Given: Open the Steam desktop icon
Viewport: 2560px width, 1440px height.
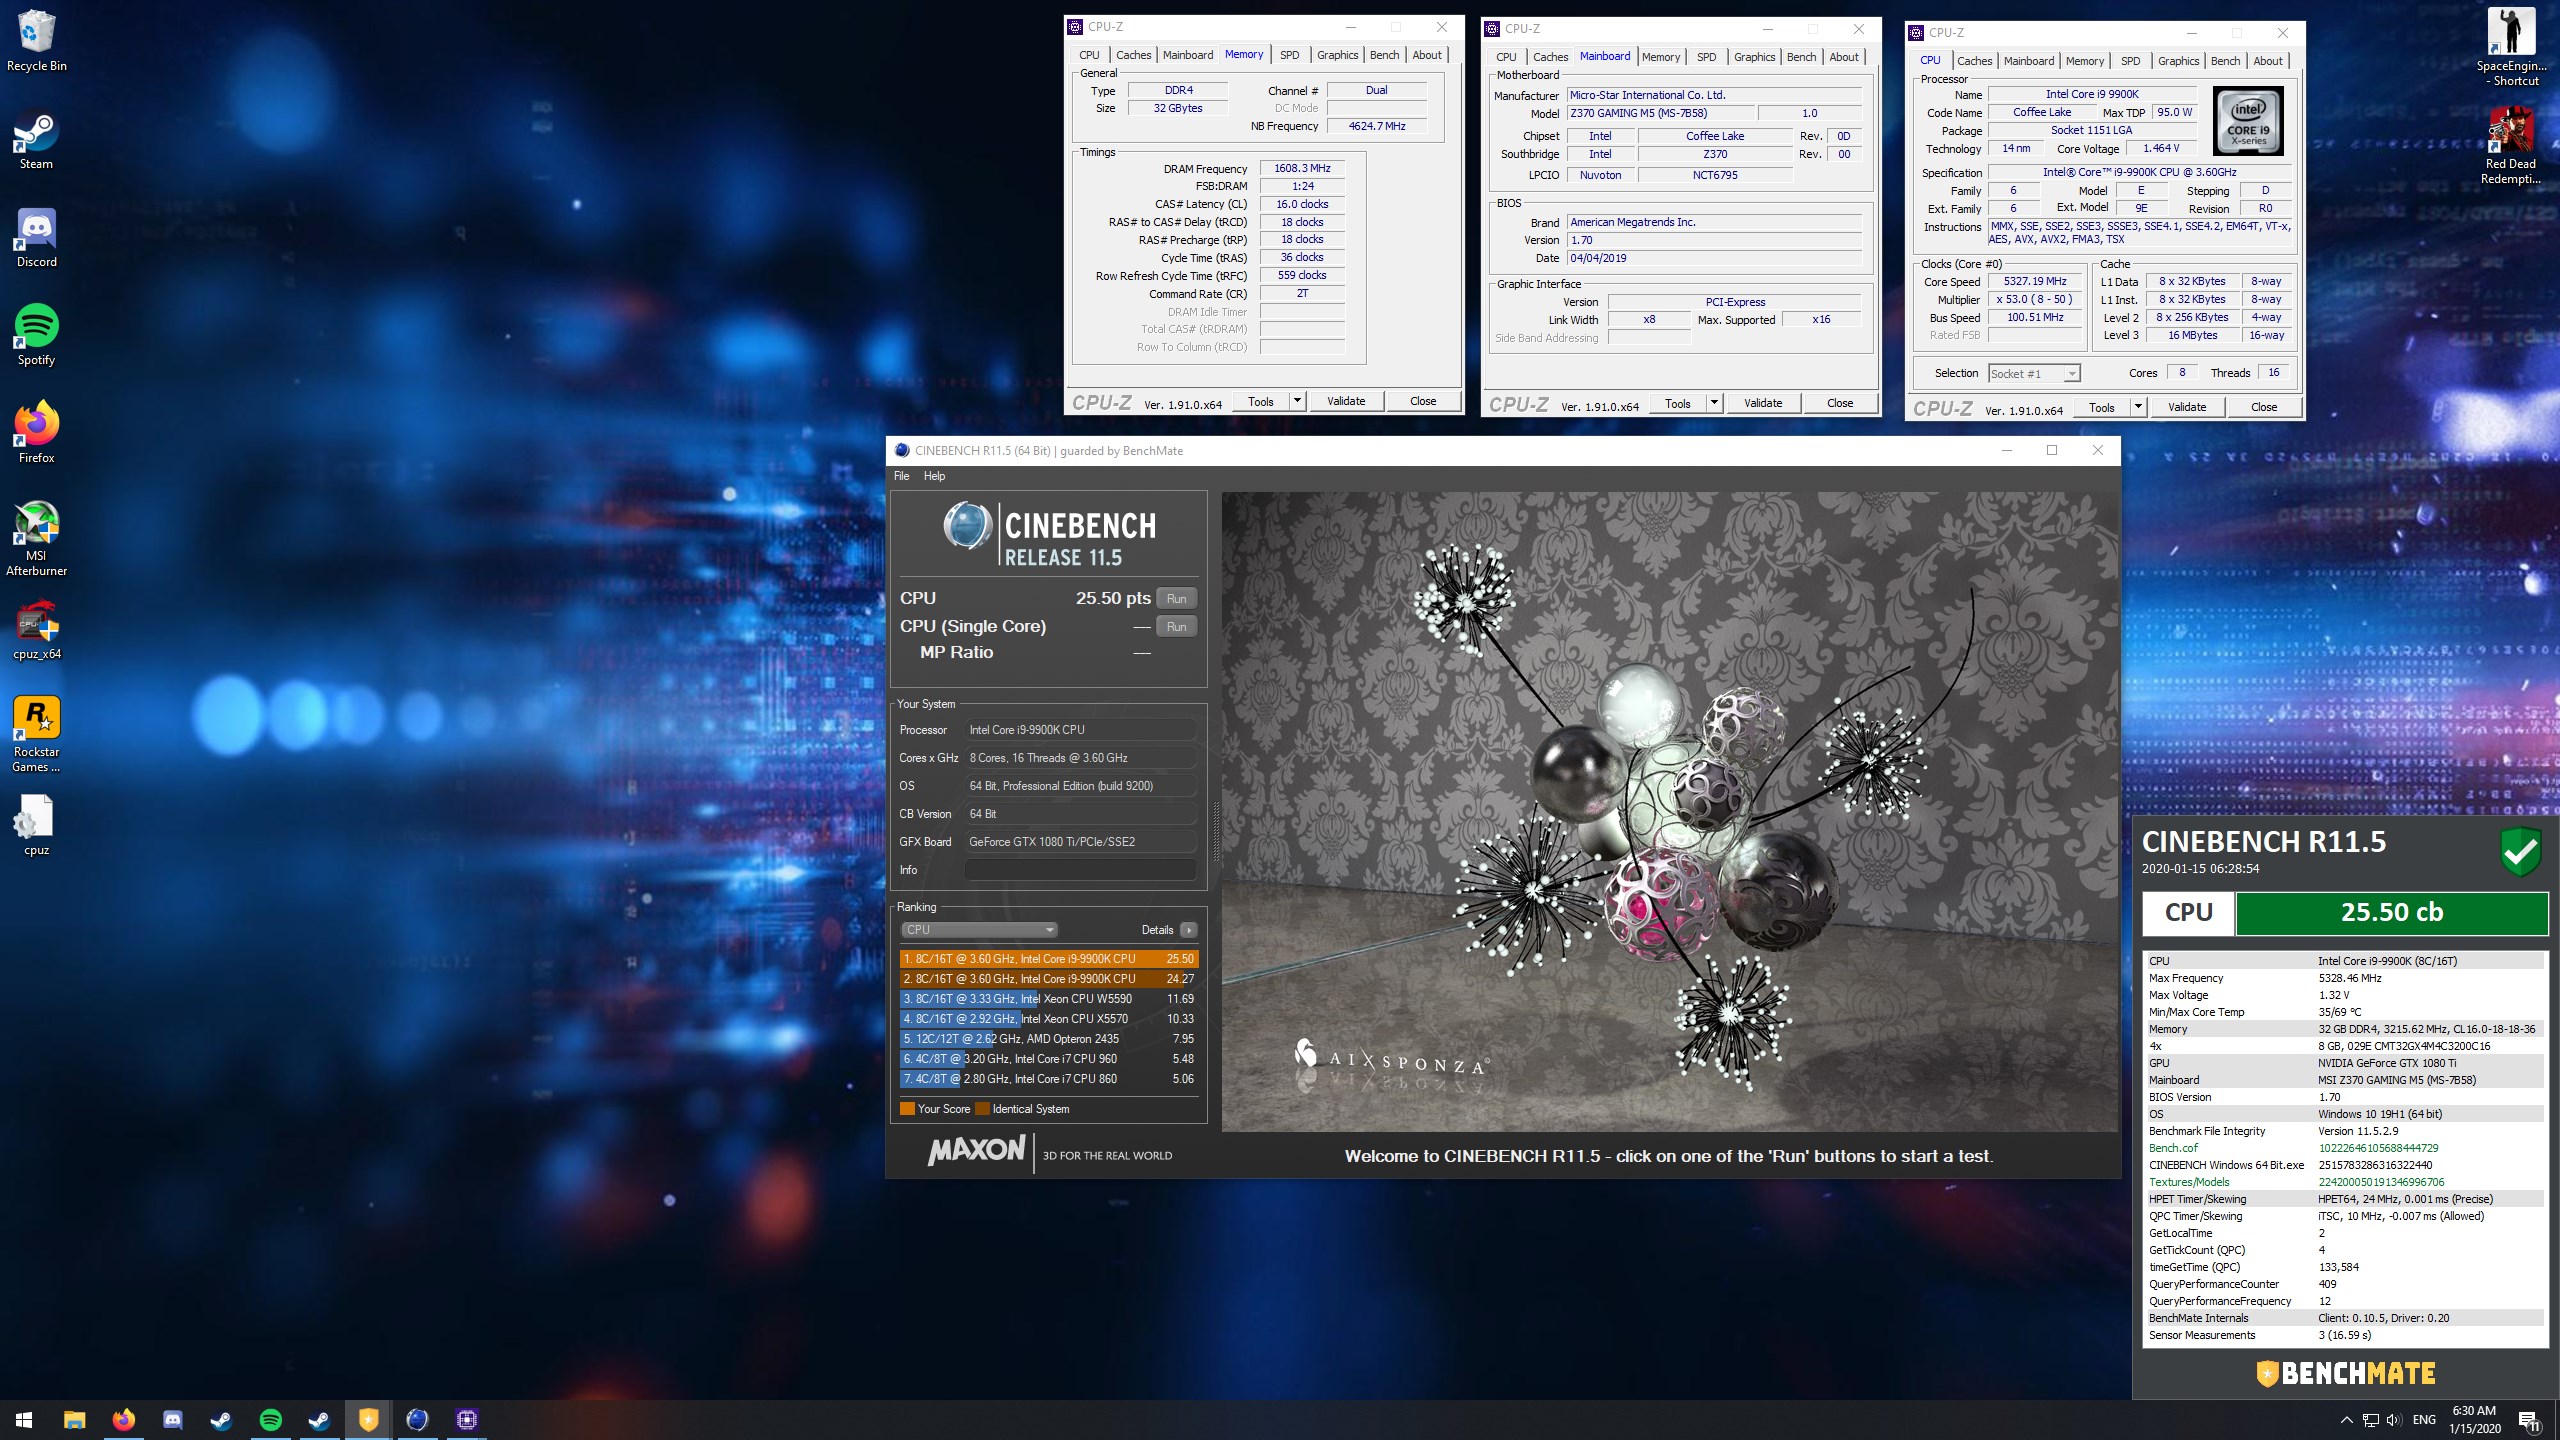Looking at the screenshot, I should click(37, 140).
